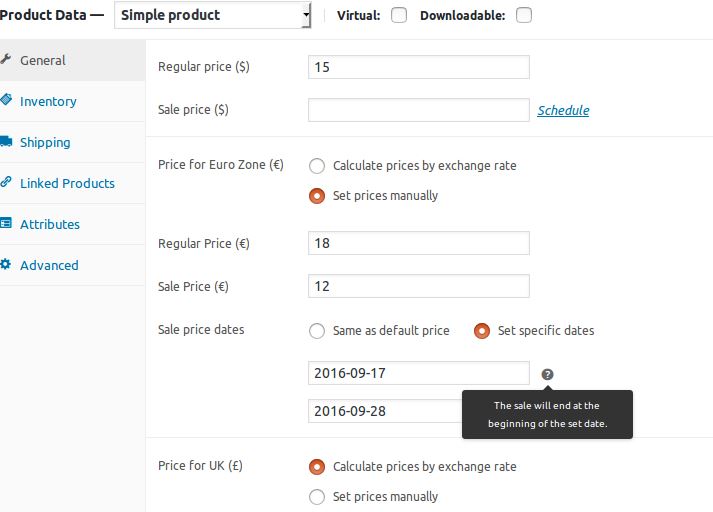This screenshot has height=512, width=713.
Task: Focus the Sale price ($) field
Action: (x=419, y=110)
